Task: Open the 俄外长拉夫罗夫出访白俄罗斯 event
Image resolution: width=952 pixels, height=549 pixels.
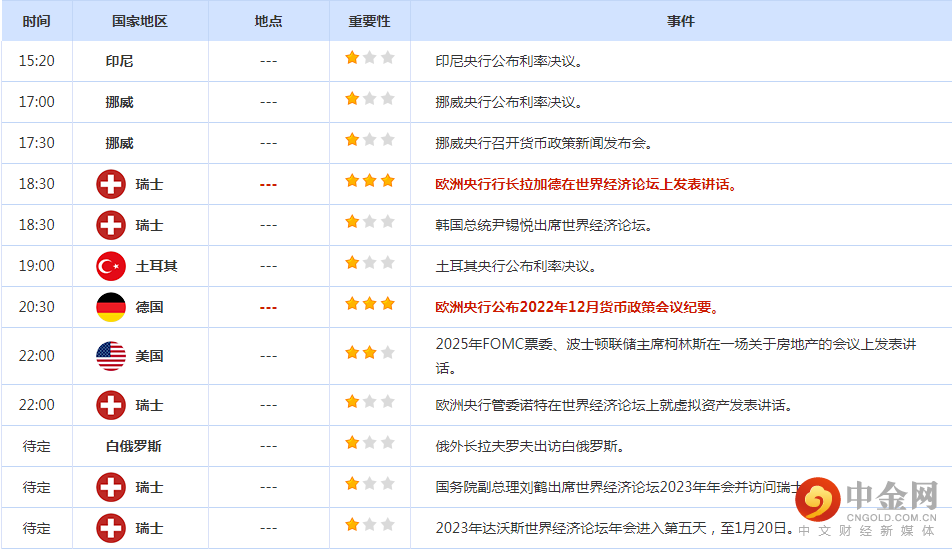Action: tap(530, 446)
